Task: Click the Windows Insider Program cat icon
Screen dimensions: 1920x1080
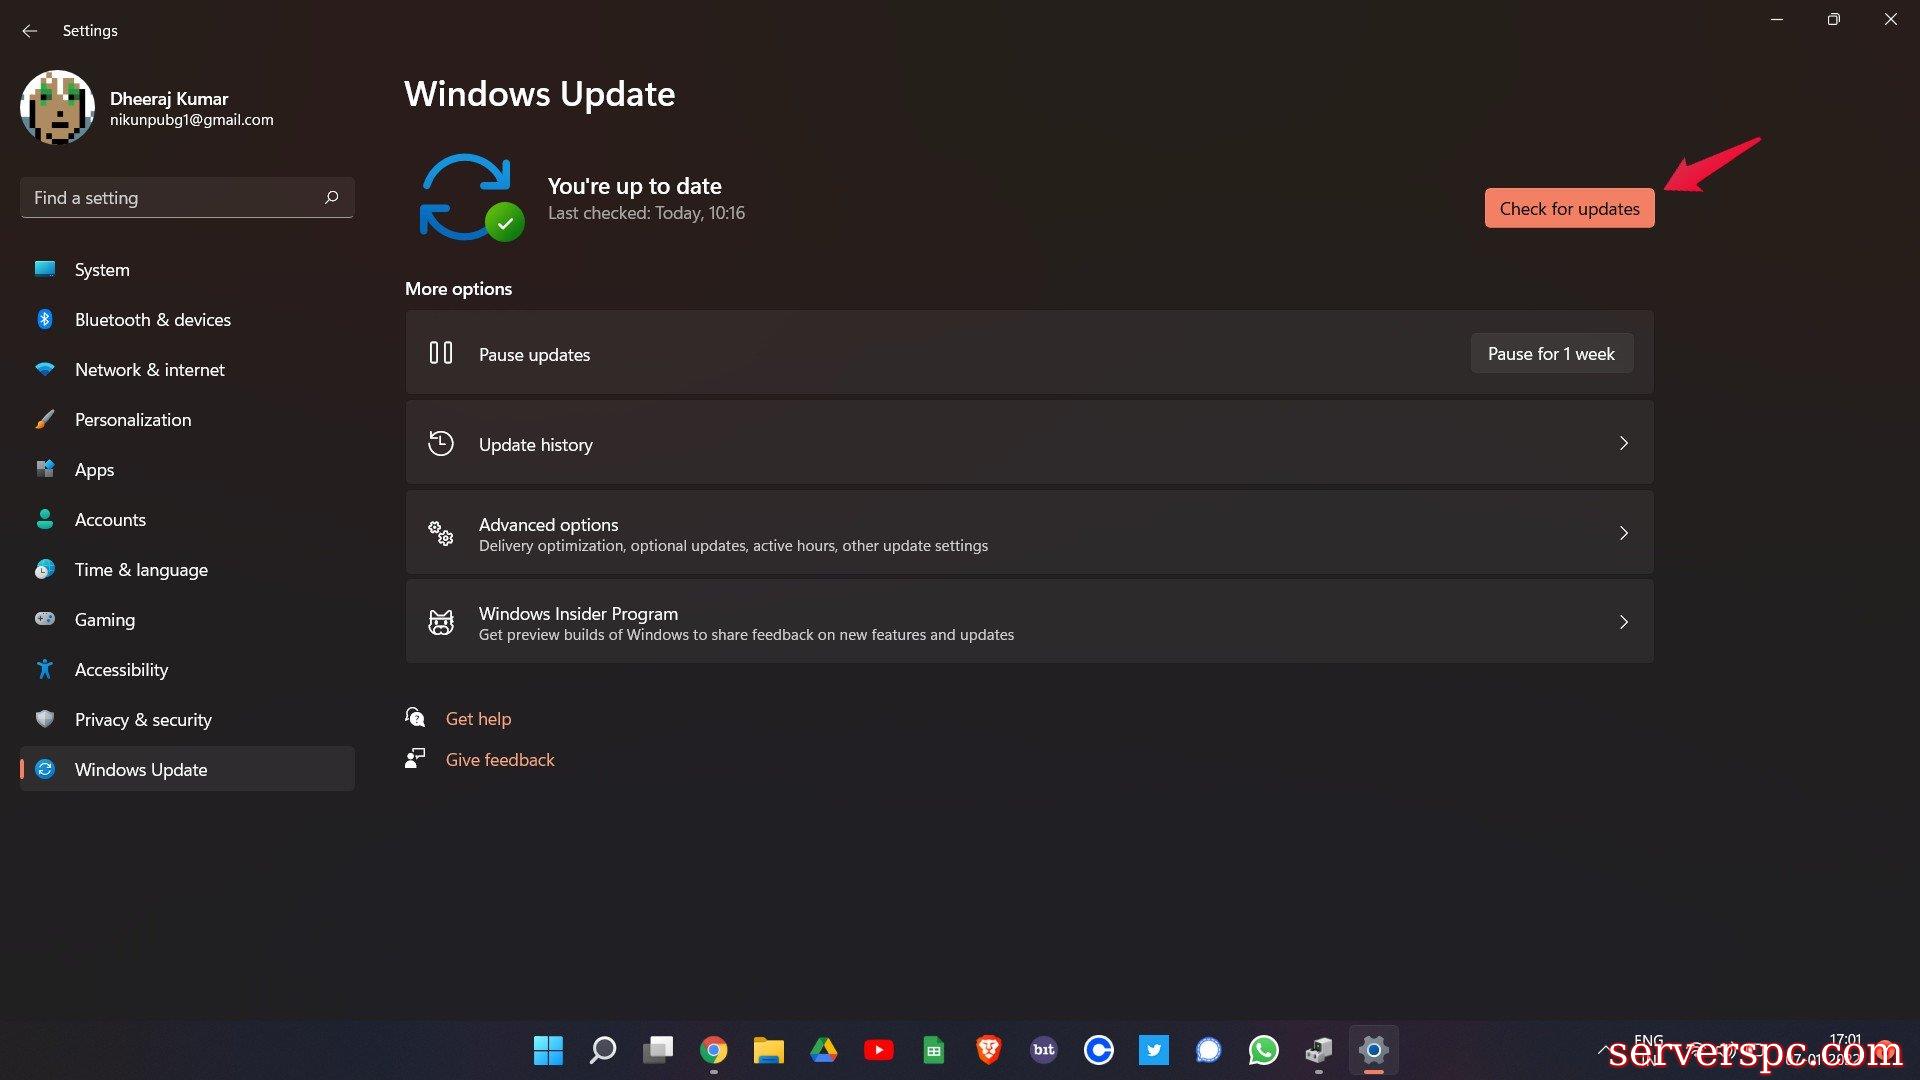Action: [441, 623]
